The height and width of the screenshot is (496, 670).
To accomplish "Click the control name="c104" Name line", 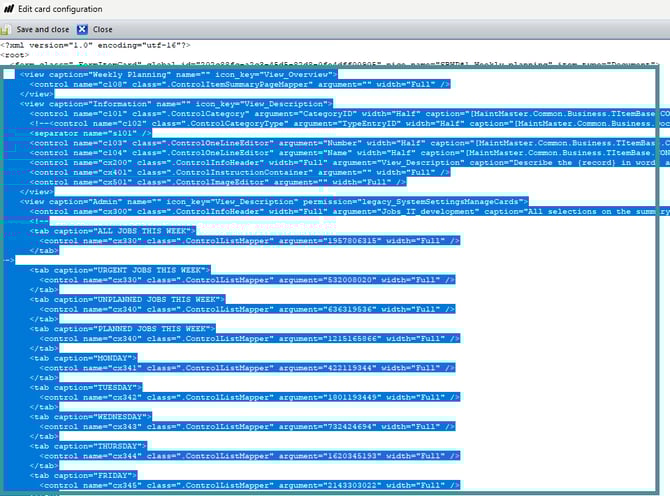I will (x=350, y=153).
